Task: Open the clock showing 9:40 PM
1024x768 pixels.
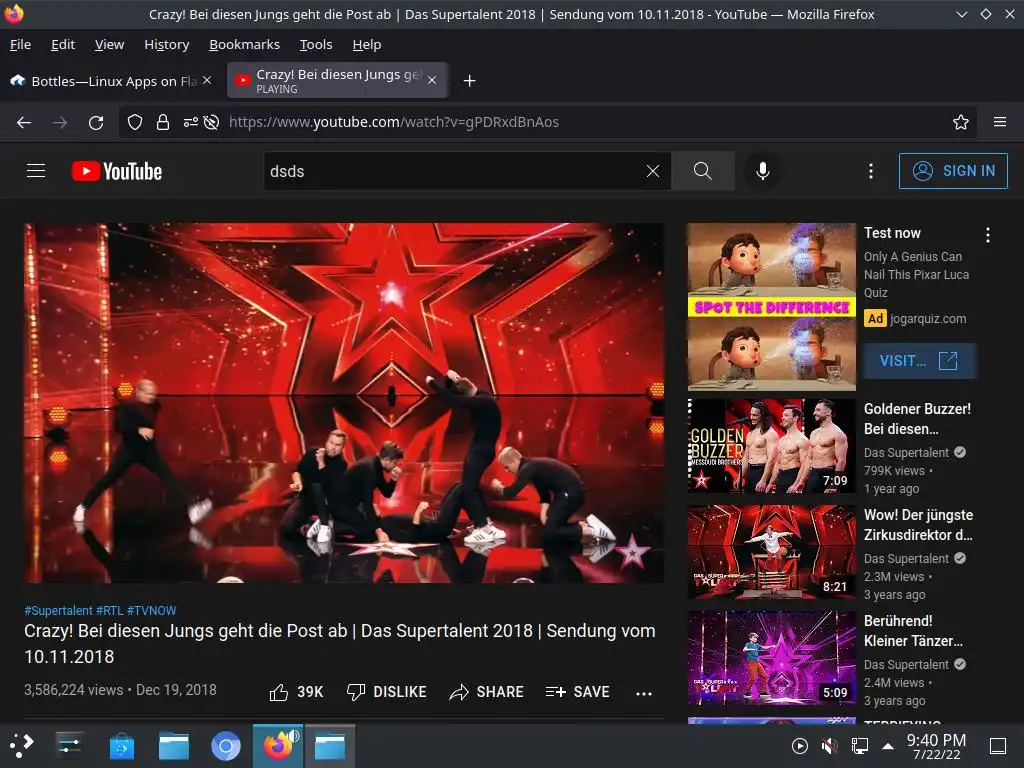Action: [x=936, y=746]
